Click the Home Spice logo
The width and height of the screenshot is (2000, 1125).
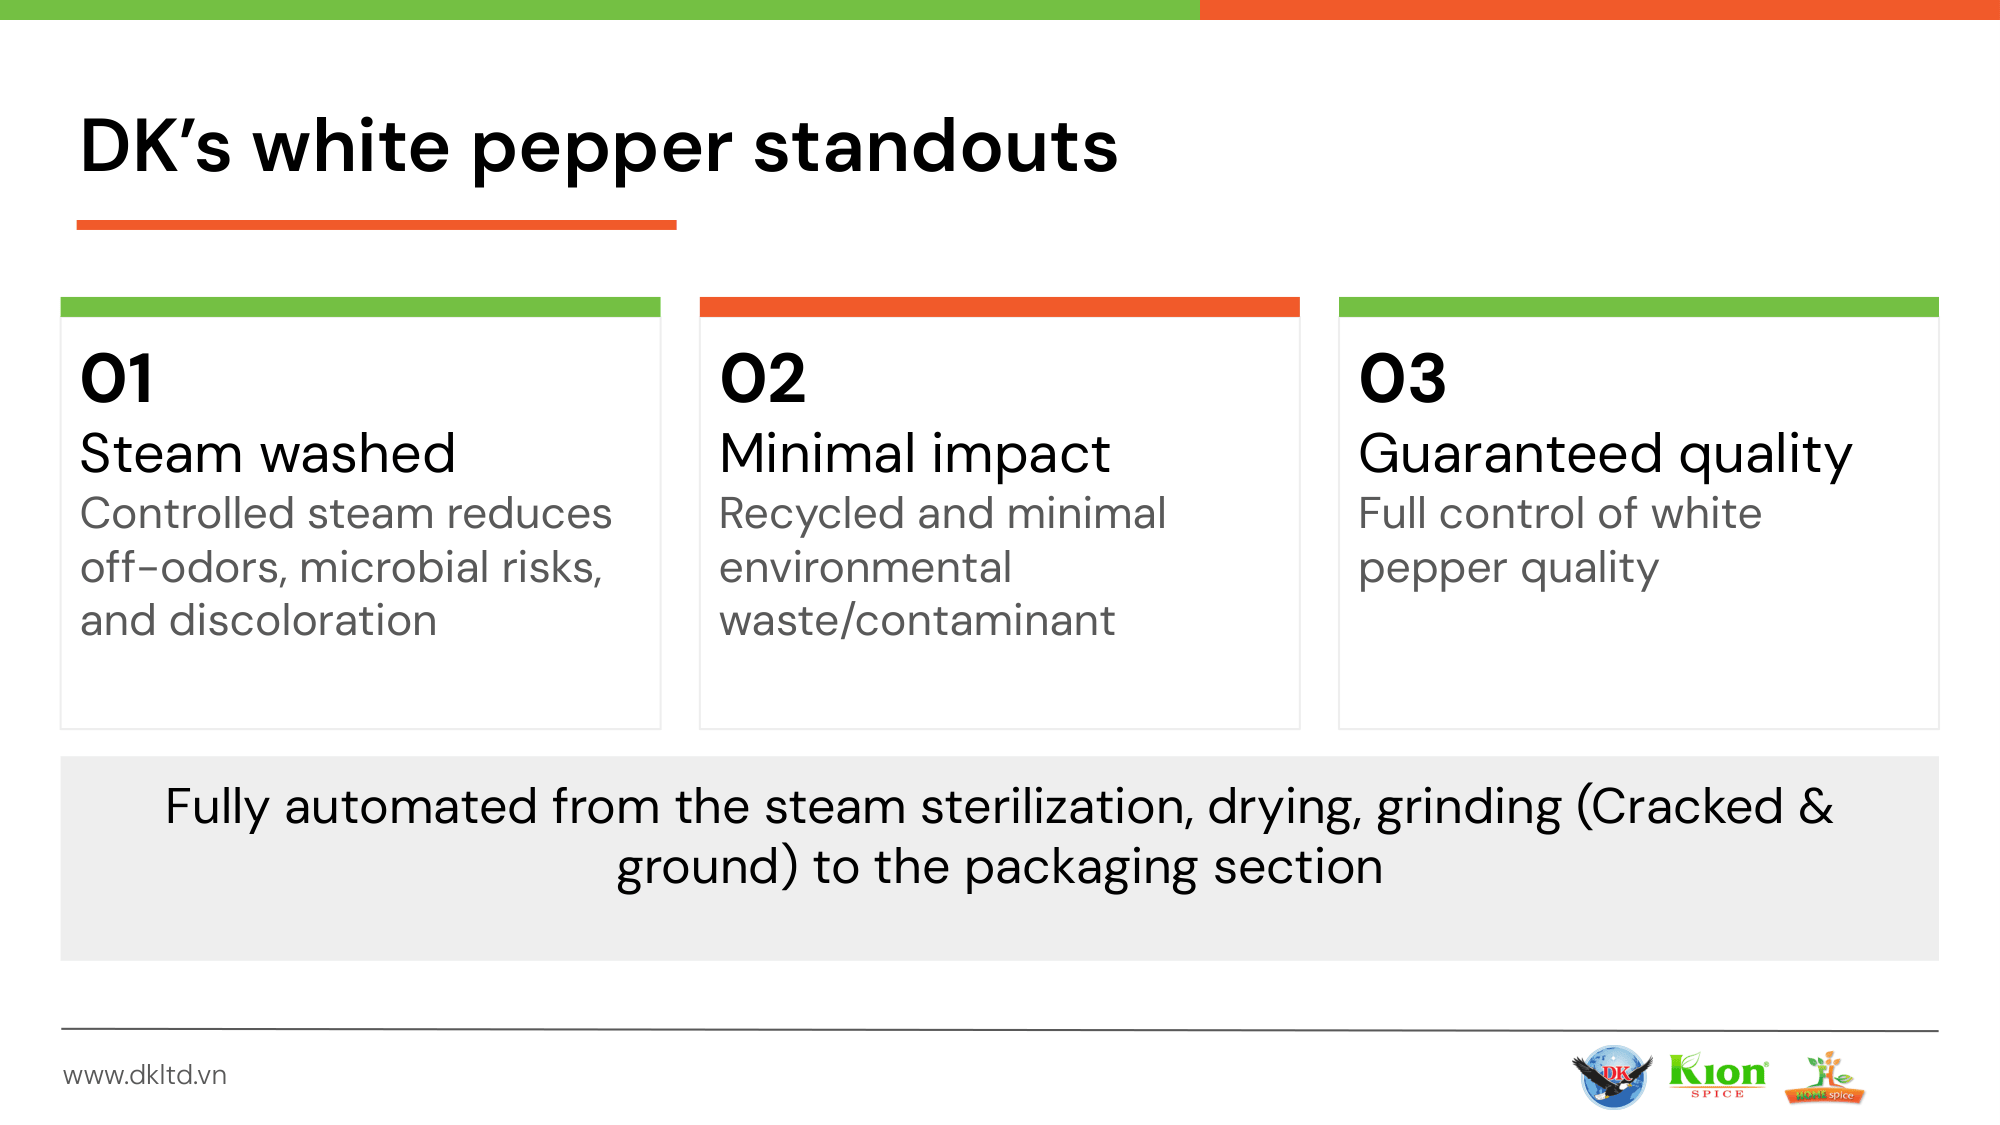[x=1825, y=1078]
